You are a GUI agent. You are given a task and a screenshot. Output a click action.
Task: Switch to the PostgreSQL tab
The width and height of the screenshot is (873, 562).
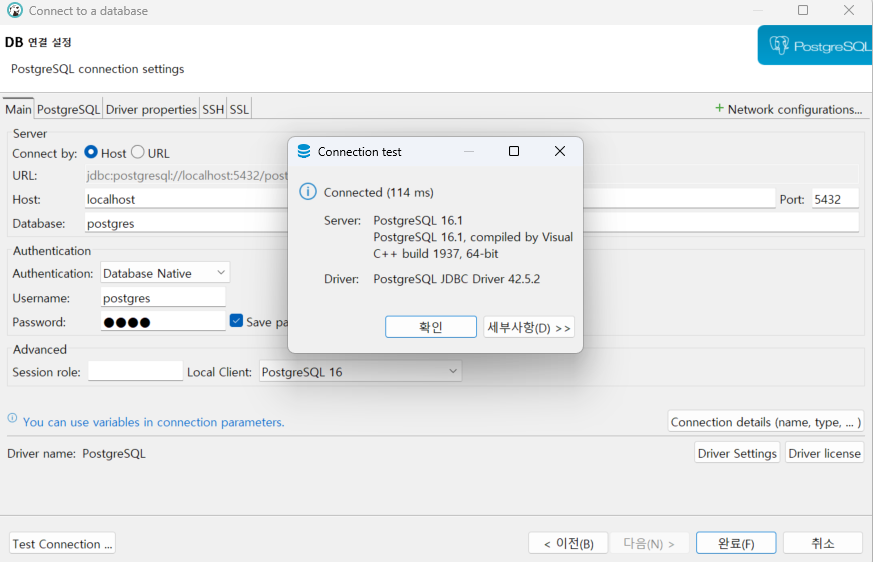coord(68,109)
